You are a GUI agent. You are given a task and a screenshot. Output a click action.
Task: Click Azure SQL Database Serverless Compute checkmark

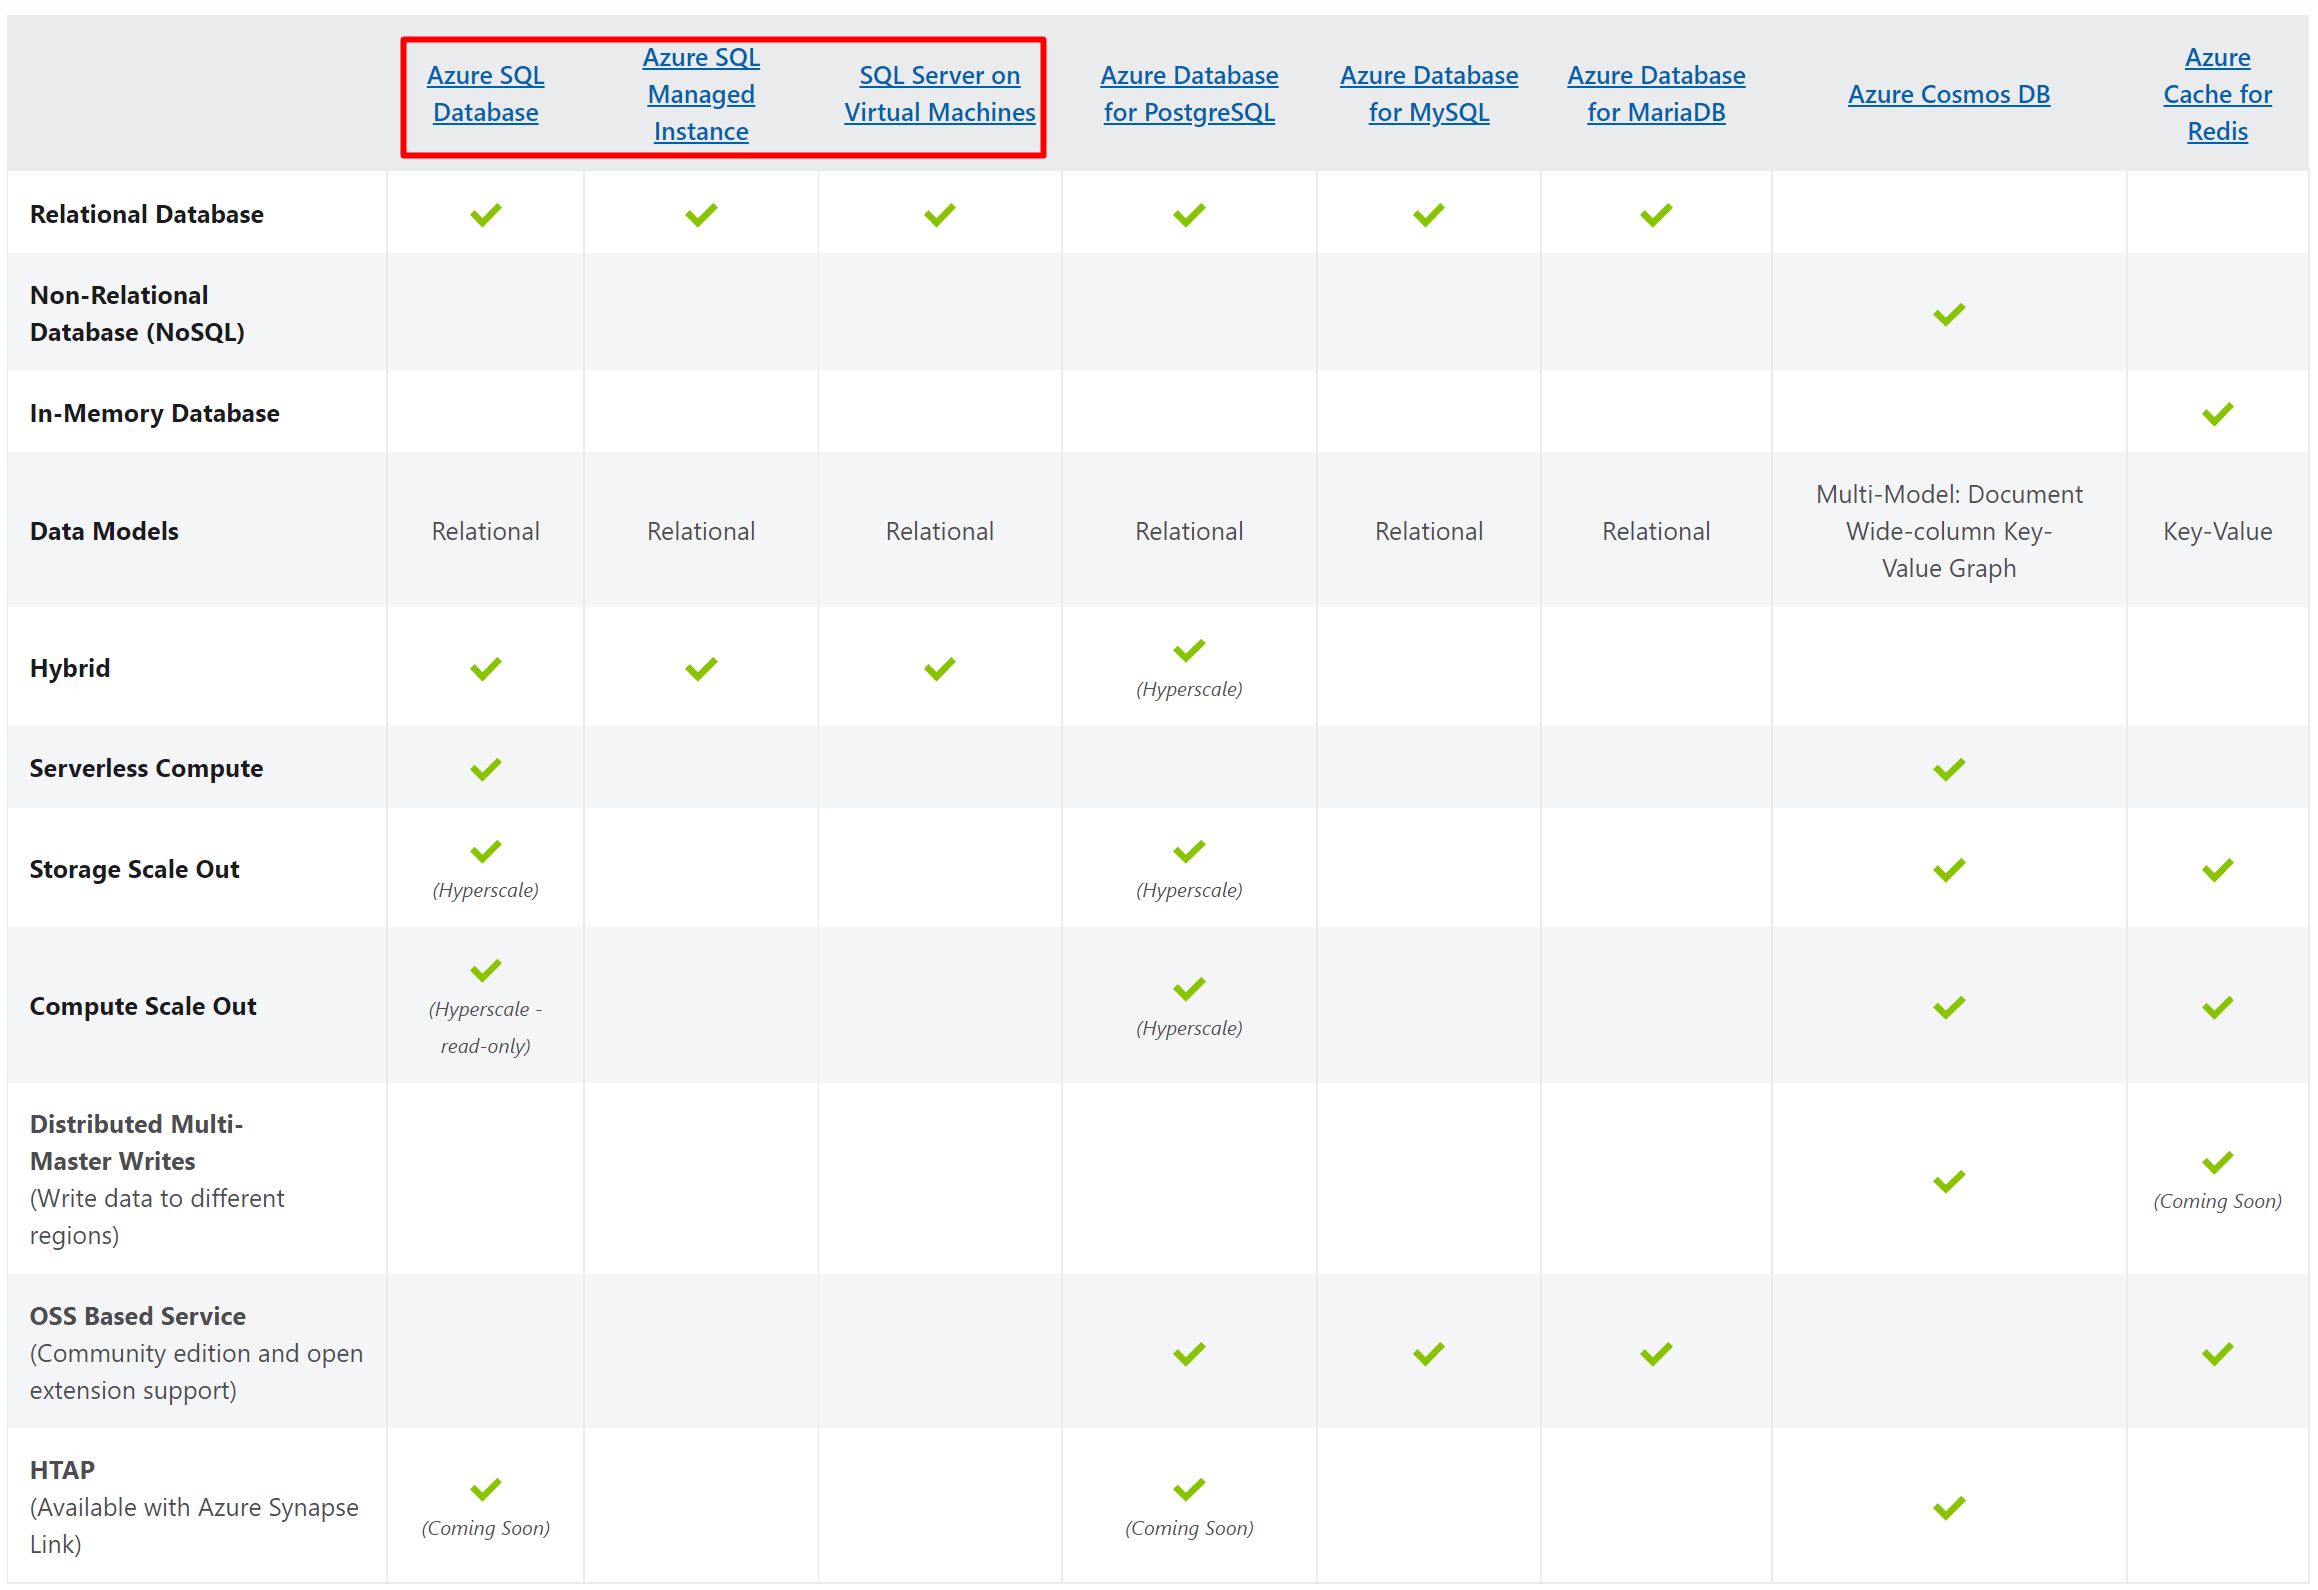click(x=485, y=769)
